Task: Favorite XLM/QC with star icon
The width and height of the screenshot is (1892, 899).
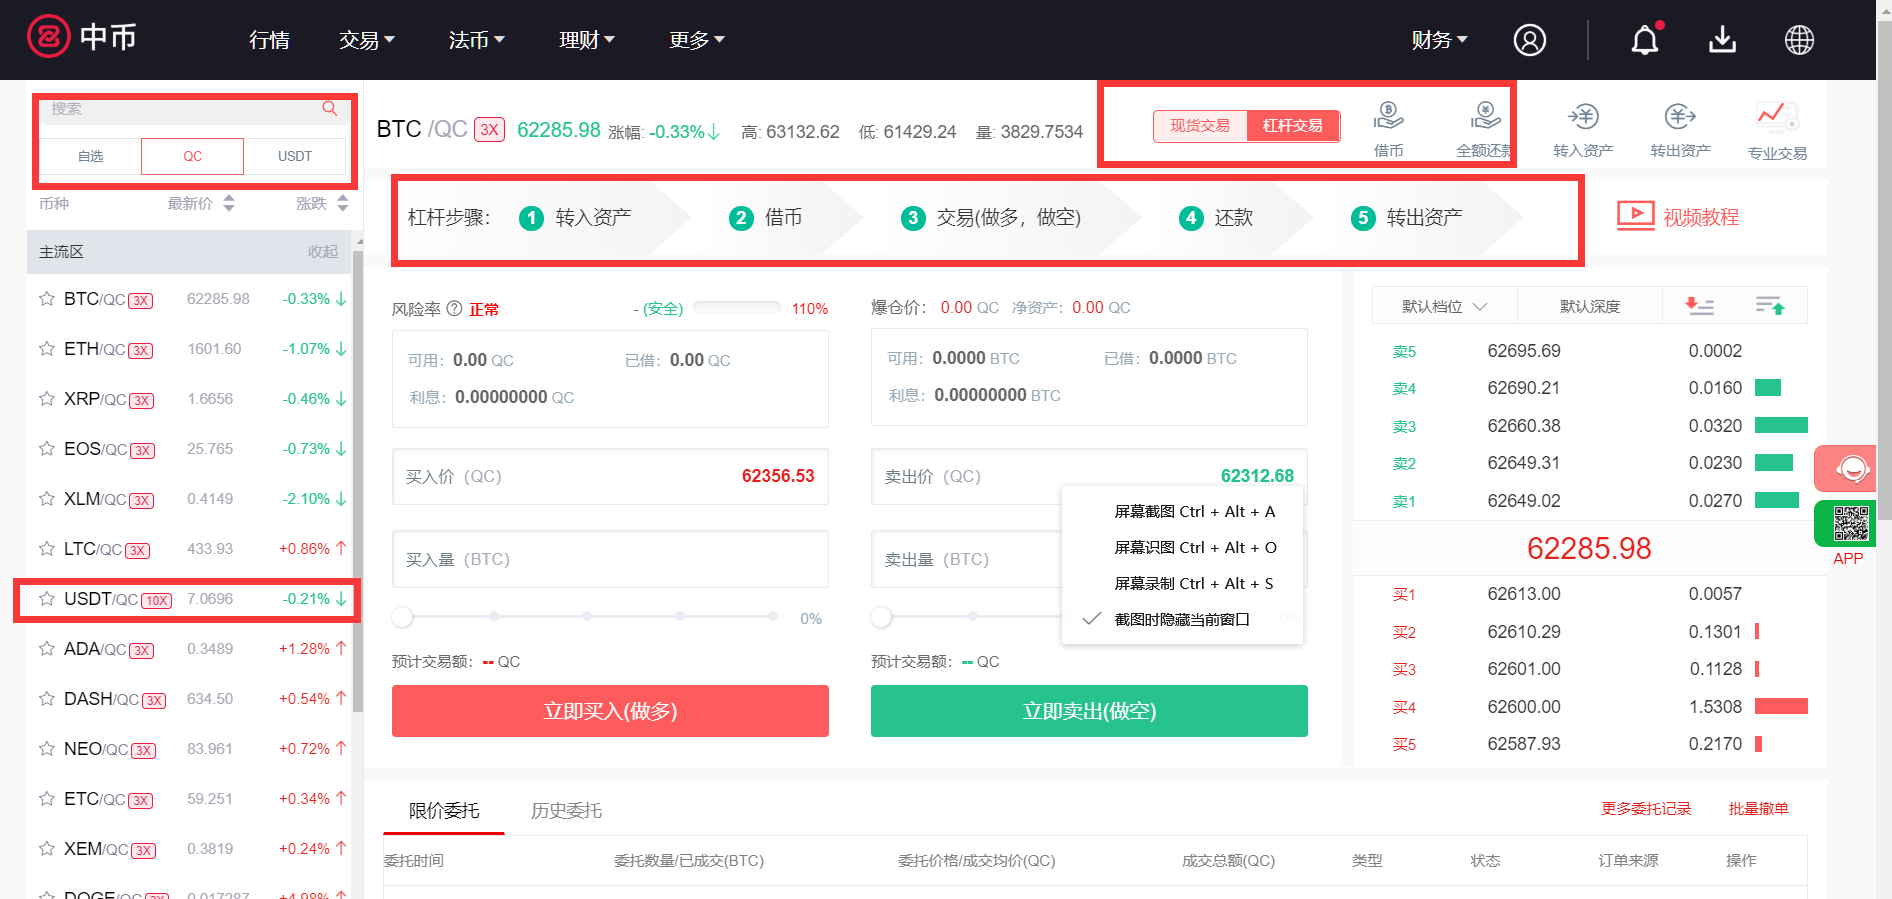Action: [x=46, y=499]
